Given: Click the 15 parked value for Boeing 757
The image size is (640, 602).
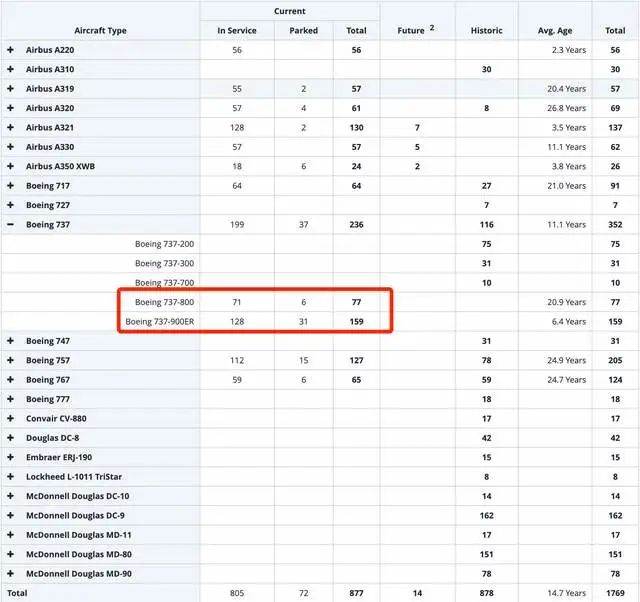Looking at the screenshot, I should (x=303, y=360).
